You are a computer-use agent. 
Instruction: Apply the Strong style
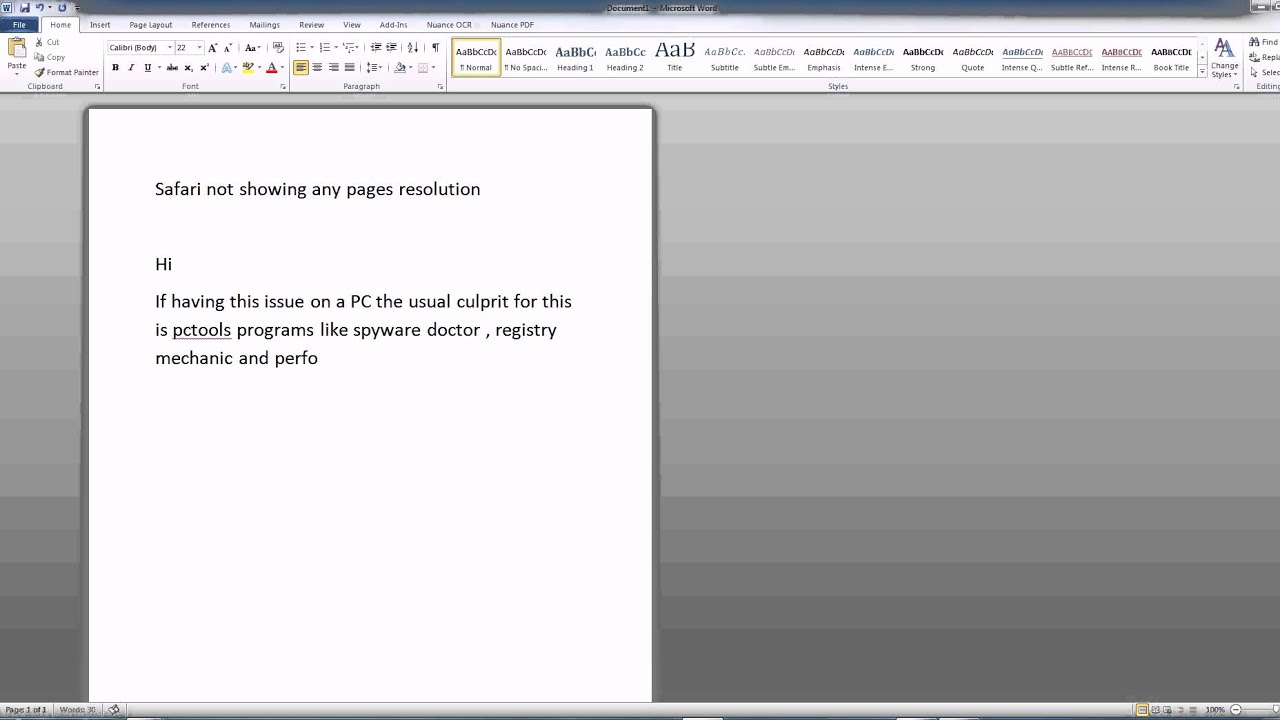coord(923,58)
